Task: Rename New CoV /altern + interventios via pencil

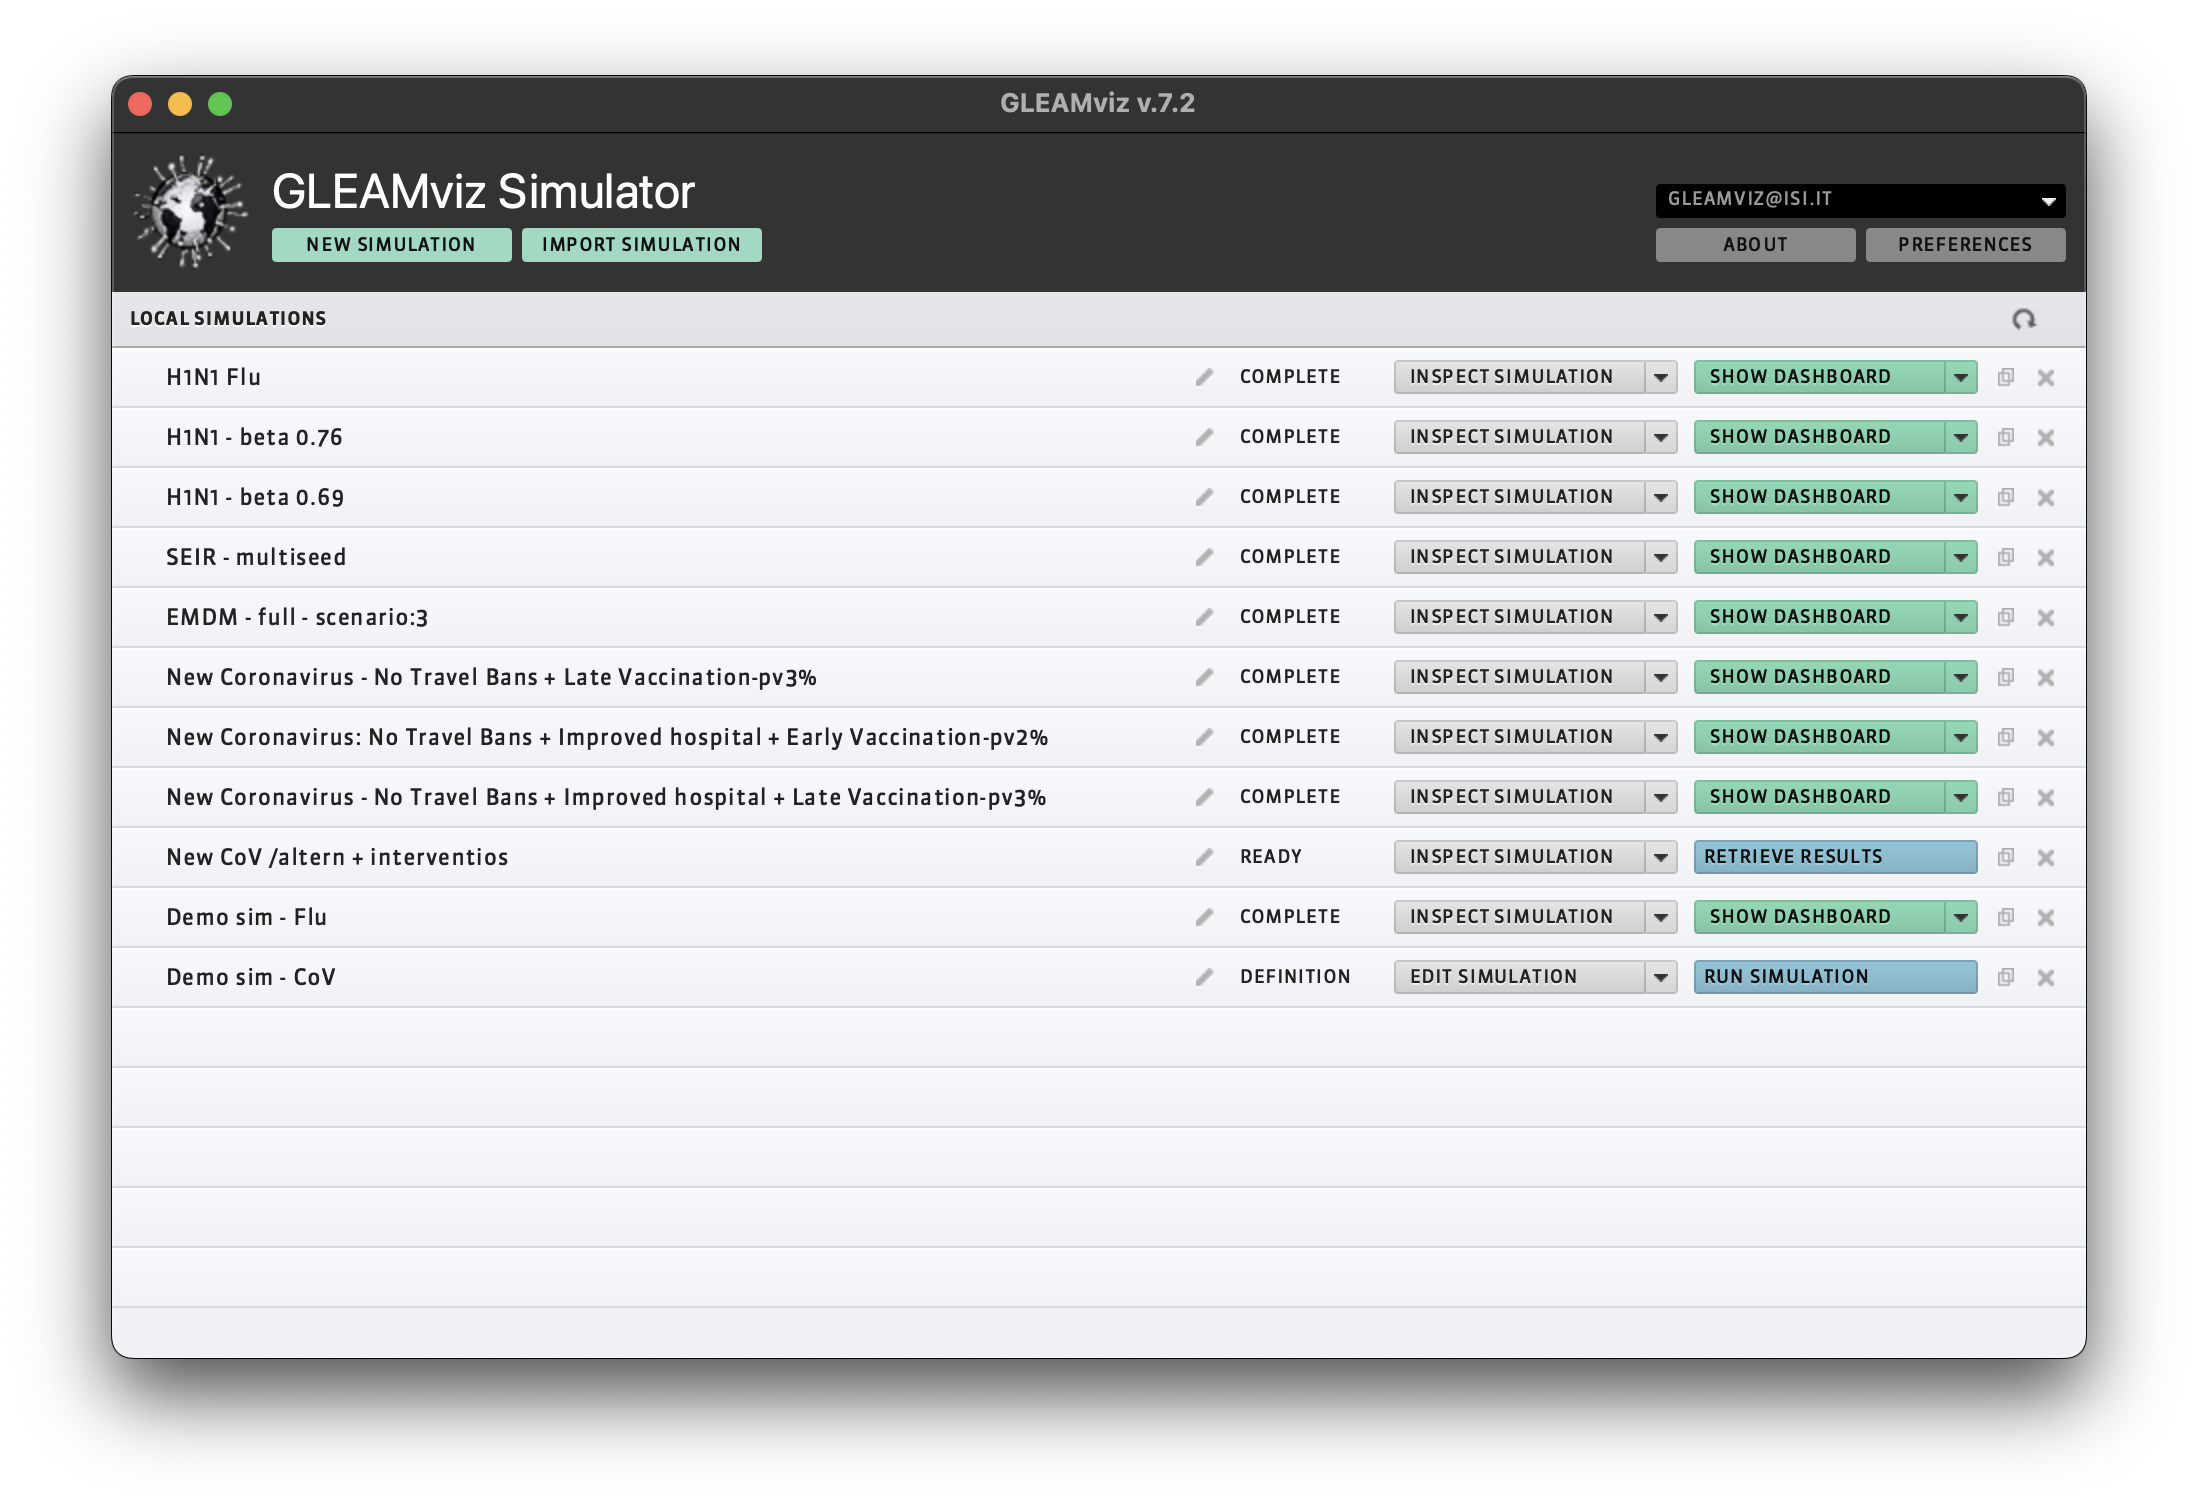Action: coord(1204,857)
